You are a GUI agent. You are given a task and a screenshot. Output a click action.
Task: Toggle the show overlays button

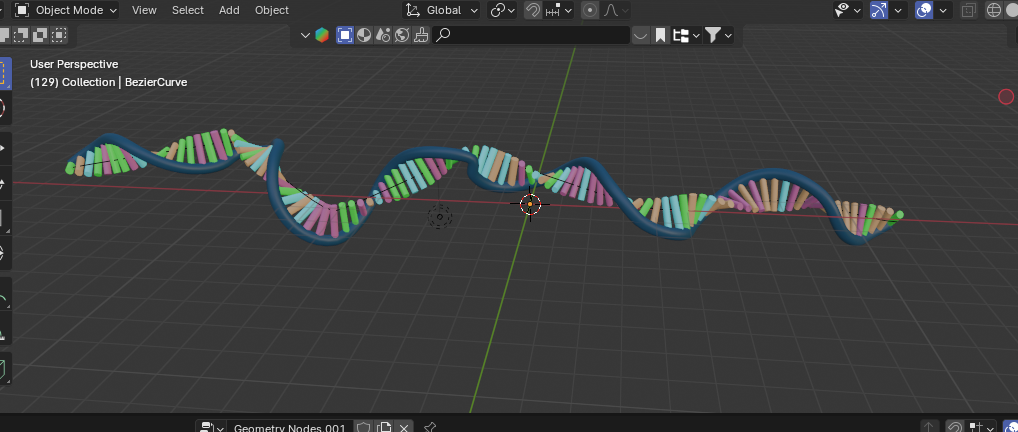click(x=925, y=10)
